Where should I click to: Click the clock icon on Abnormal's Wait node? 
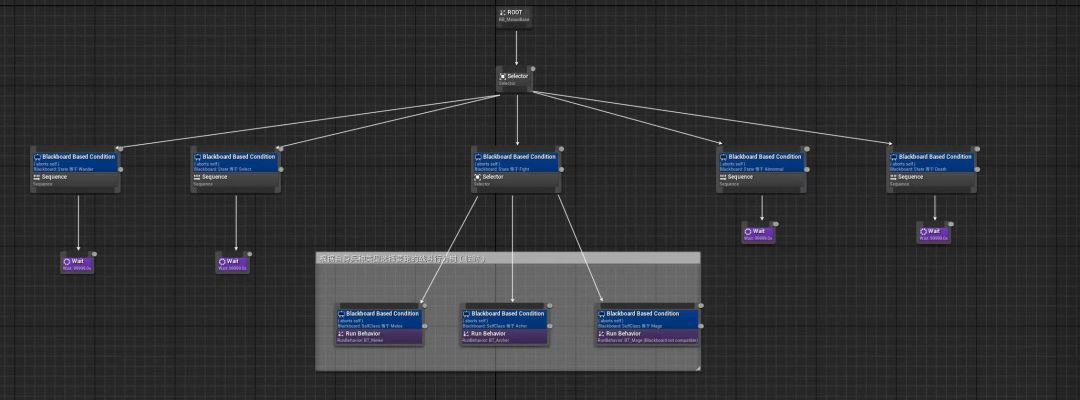click(749, 231)
